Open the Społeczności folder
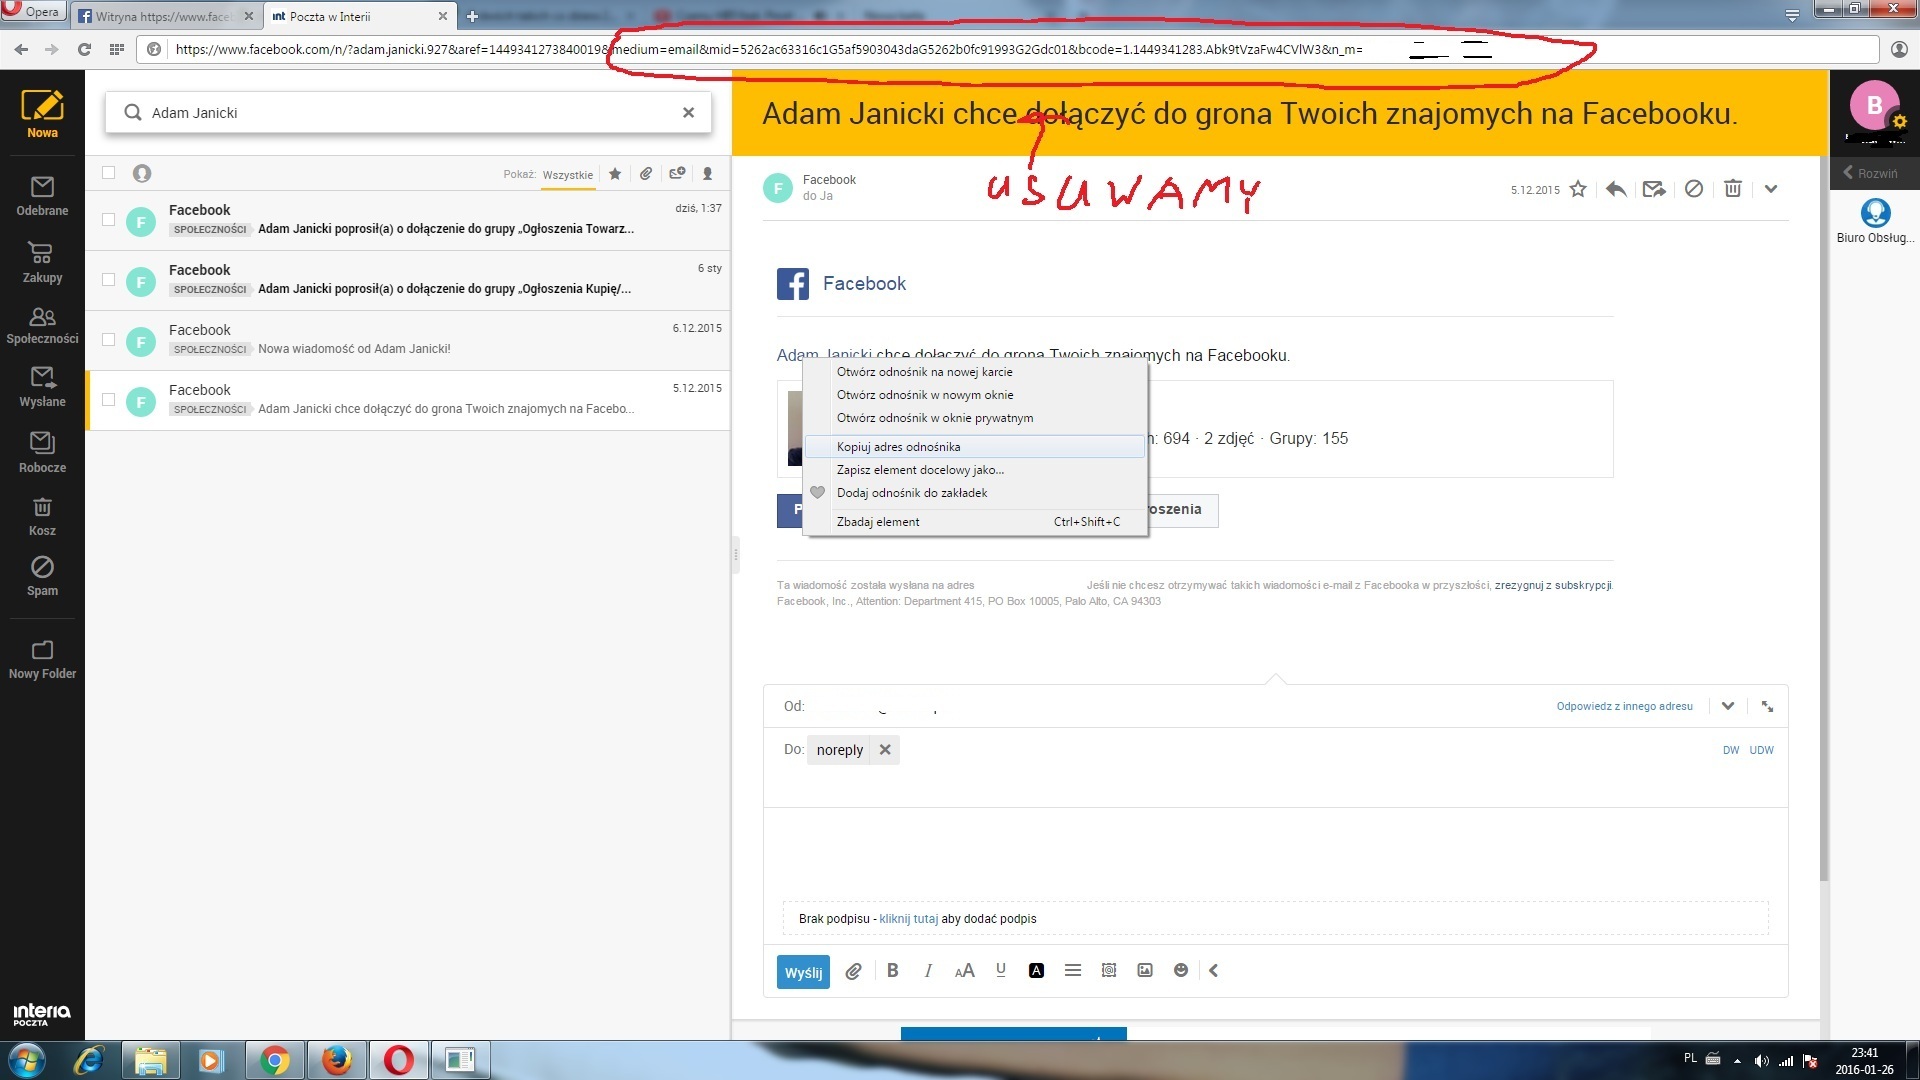Viewport: 1920px width, 1080px height. click(x=42, y=326)
